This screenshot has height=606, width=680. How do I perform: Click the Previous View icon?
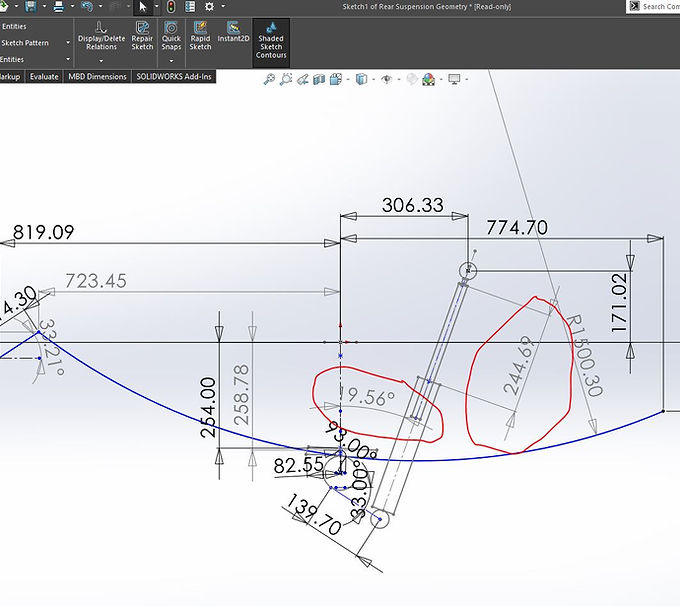click(303, 79)
